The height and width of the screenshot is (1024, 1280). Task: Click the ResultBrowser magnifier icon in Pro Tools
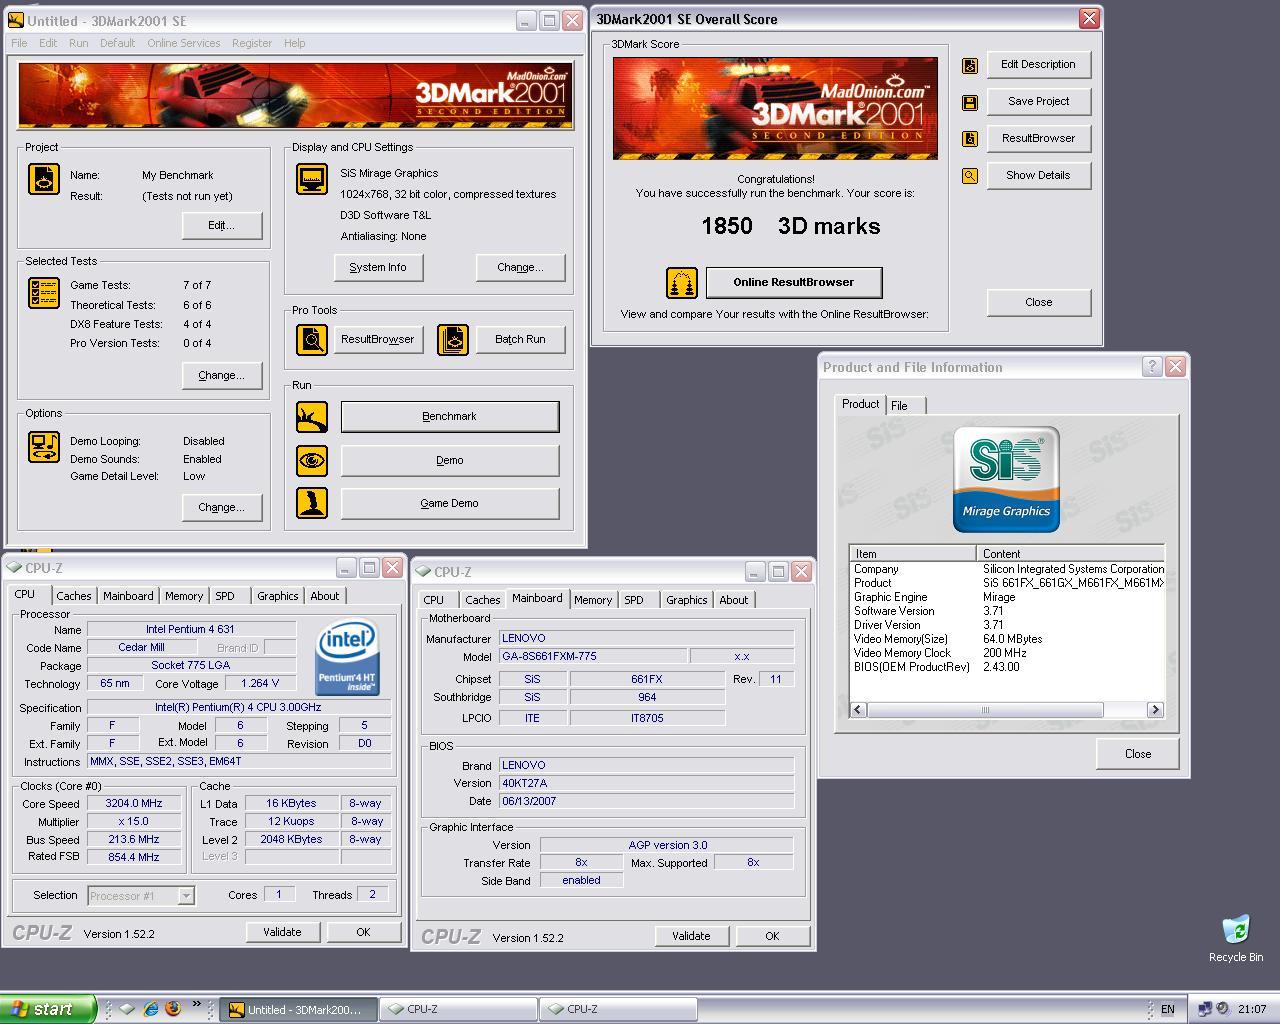(312, 340)
